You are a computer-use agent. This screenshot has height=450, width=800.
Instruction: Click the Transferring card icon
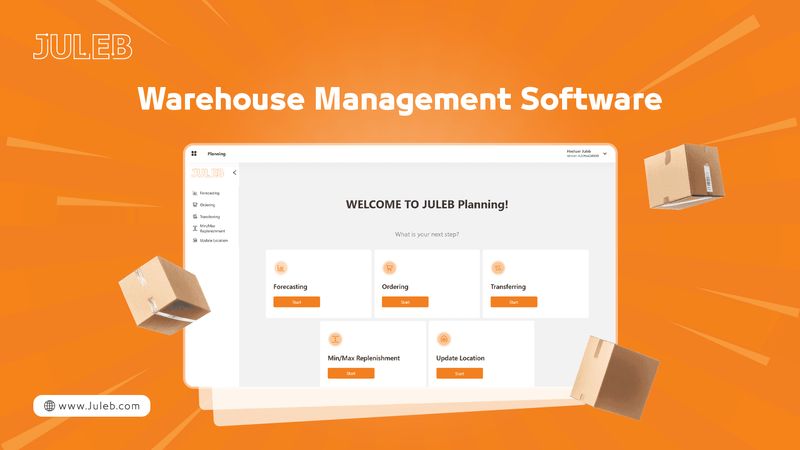tap(498, 267)
